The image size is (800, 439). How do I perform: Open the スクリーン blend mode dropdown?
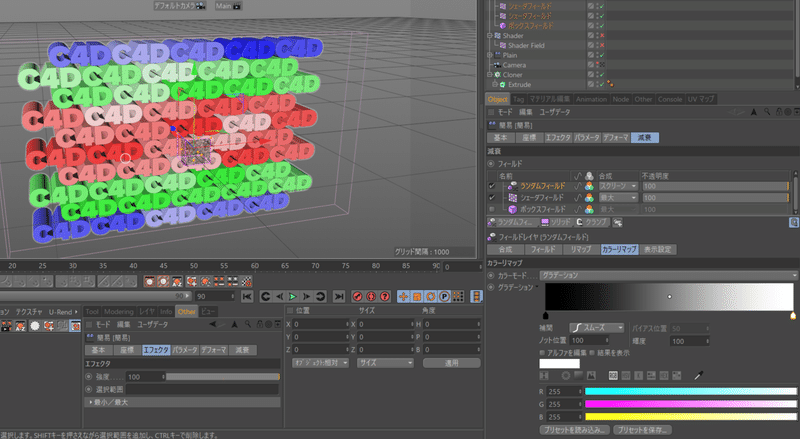(x=618, y=186)
